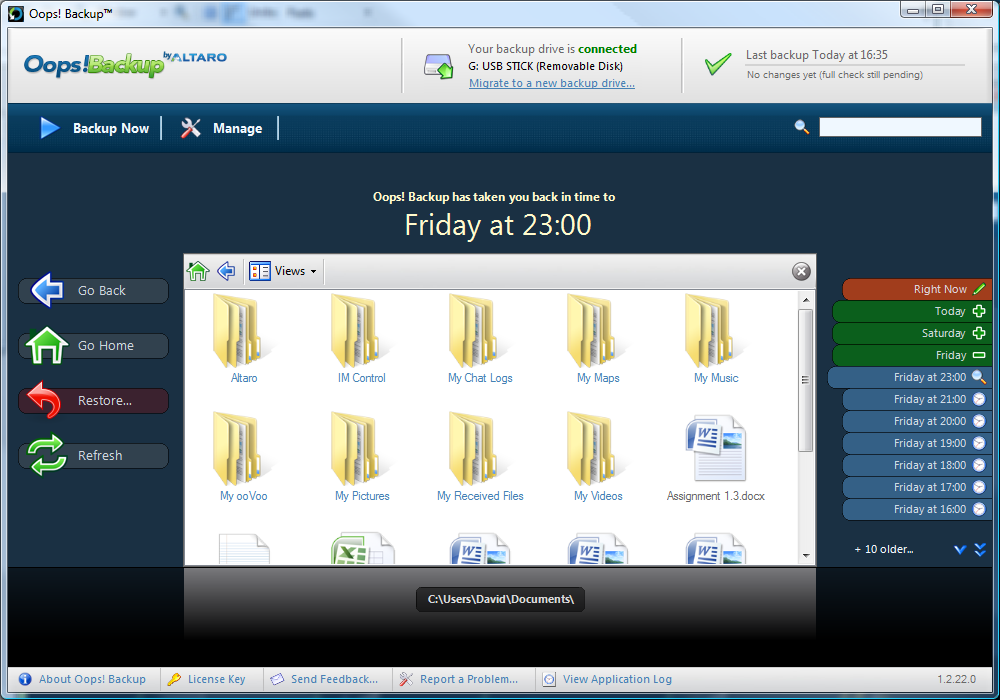Click the backup drive status icon
Viewport: 1000px width, 700px height.
438,66
